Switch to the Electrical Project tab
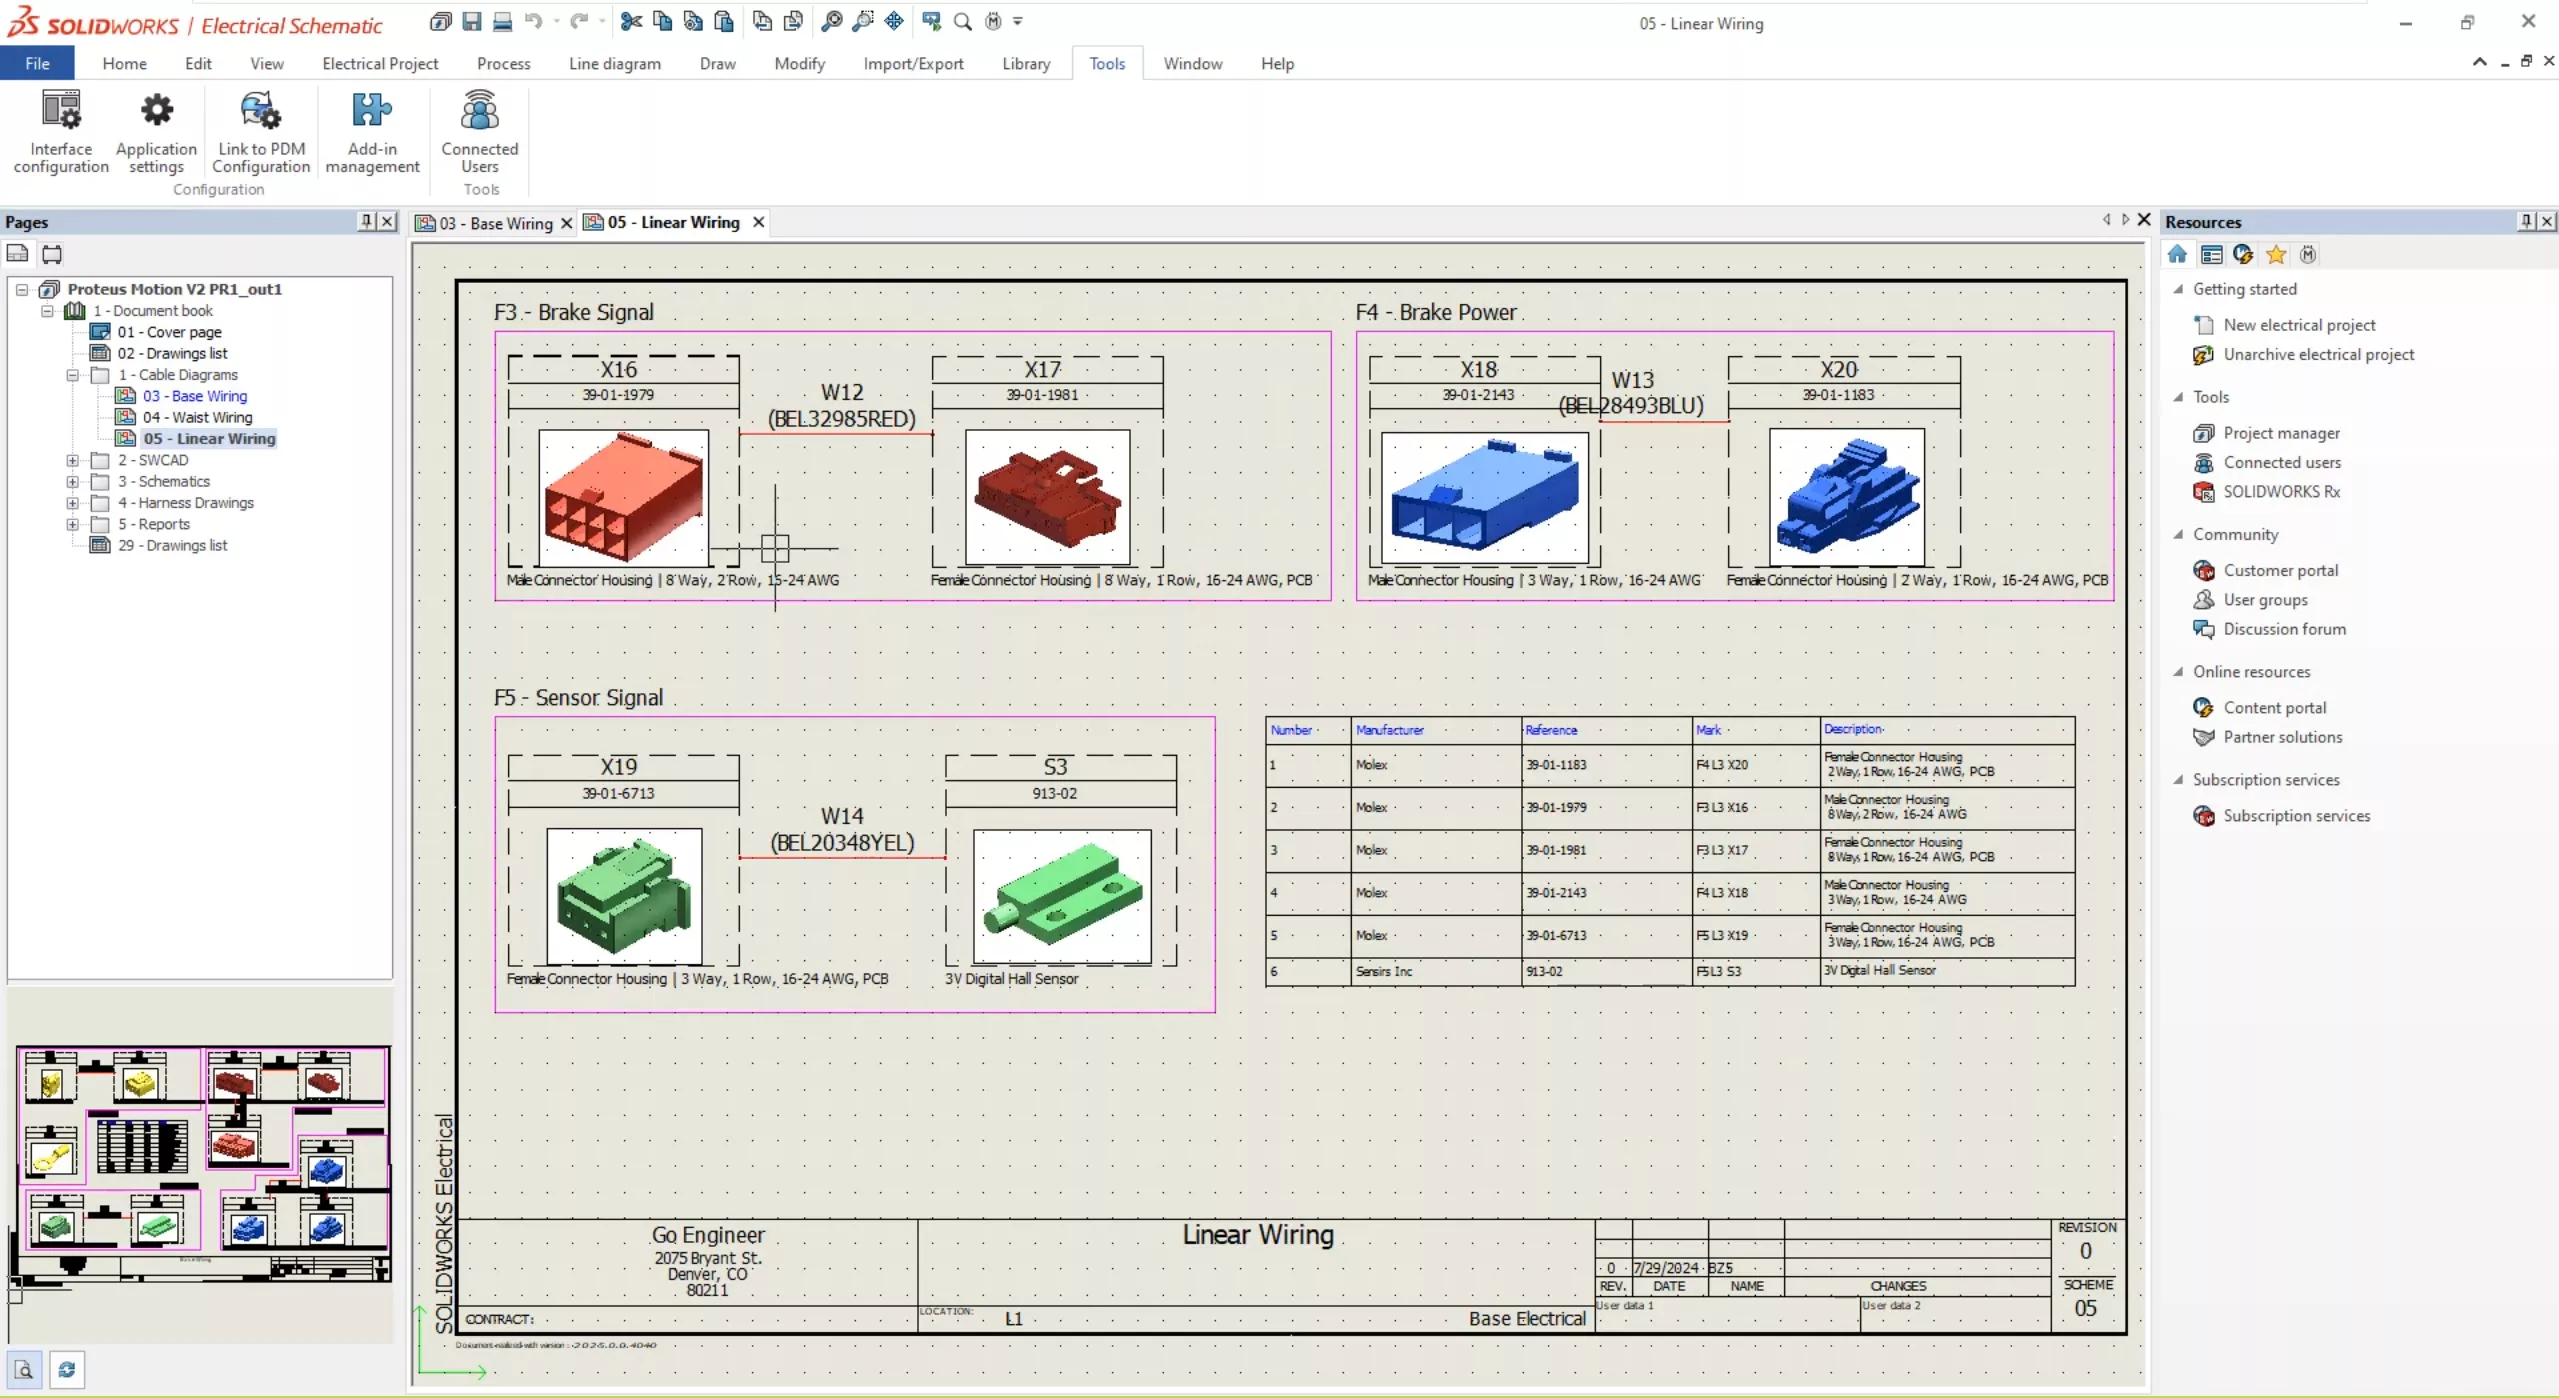 coord(379,64)
